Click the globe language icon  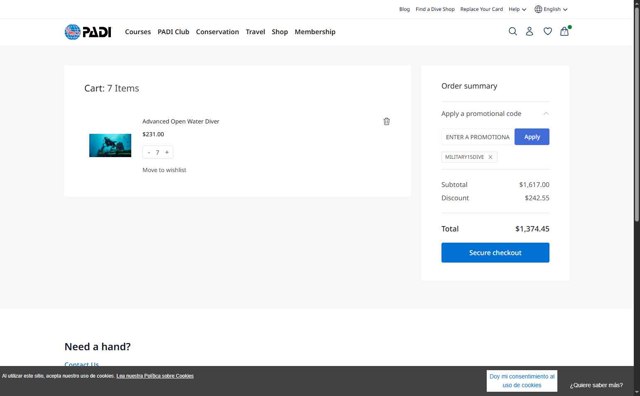click(538, 9)
